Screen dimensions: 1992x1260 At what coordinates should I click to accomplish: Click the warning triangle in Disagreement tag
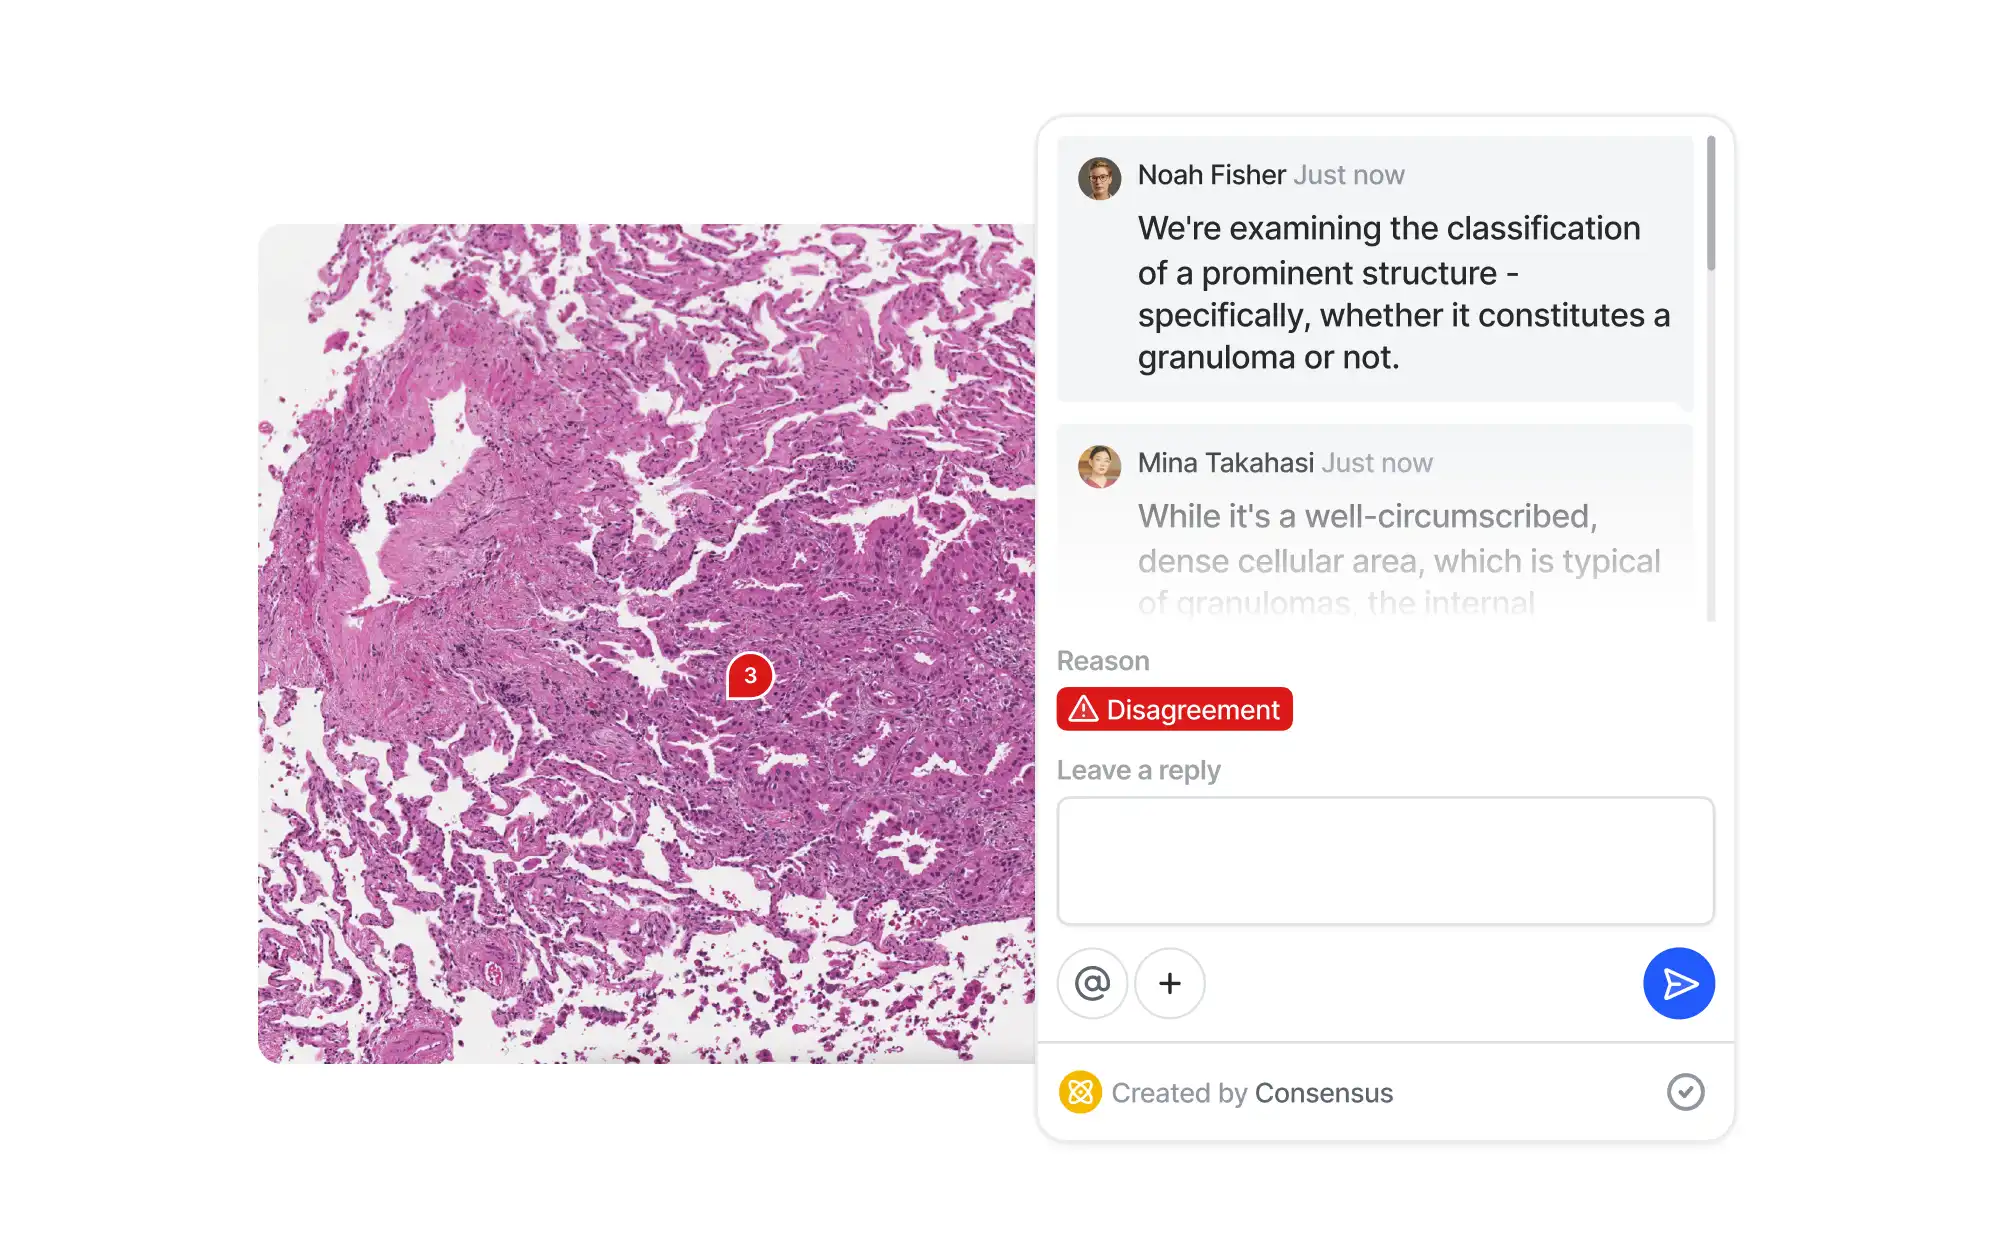point(1083,709)
